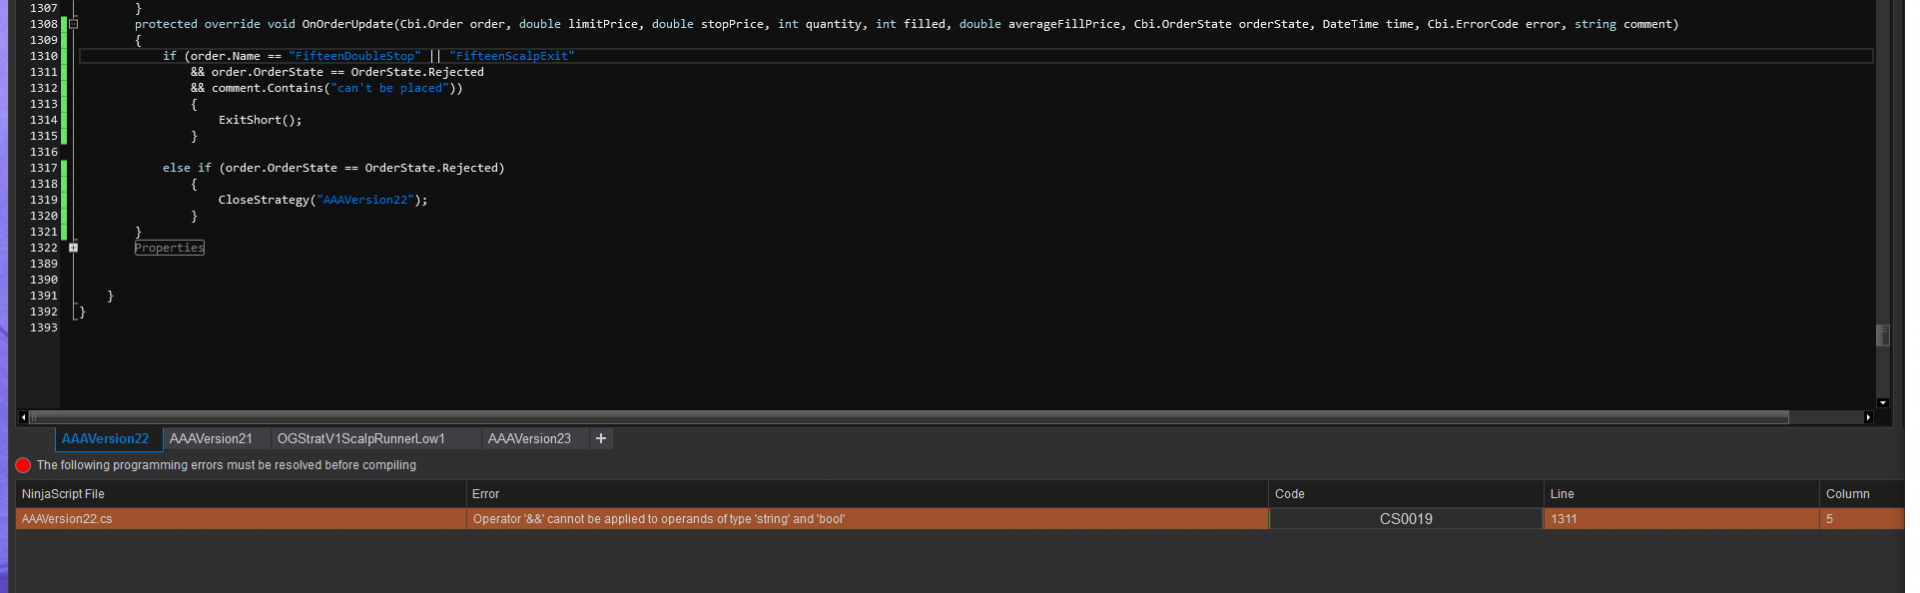Expand the Properties region at line 1322
This screenshot has width=1920, height=593.
[73, 248]
